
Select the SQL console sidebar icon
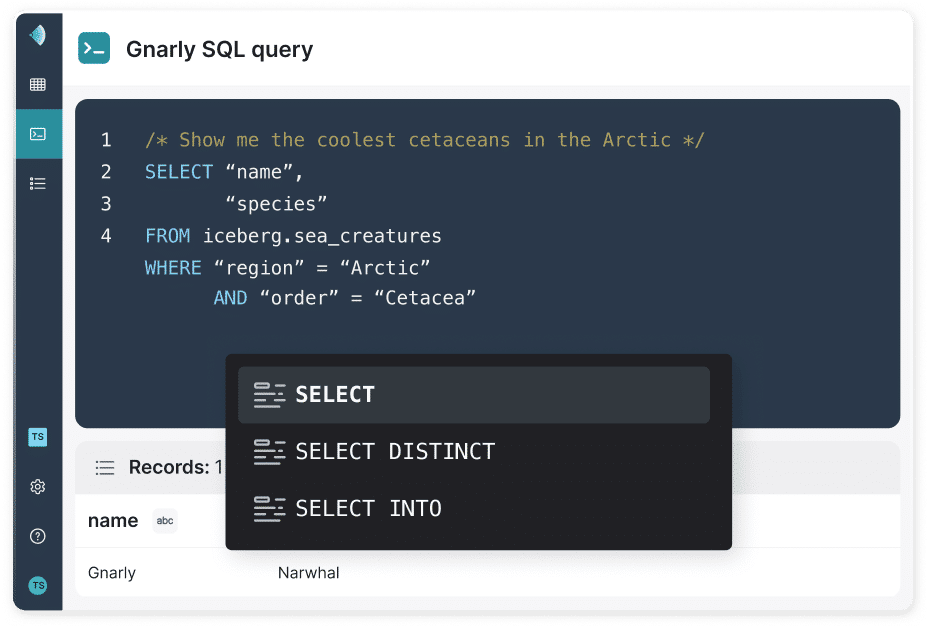pos(38,134)
